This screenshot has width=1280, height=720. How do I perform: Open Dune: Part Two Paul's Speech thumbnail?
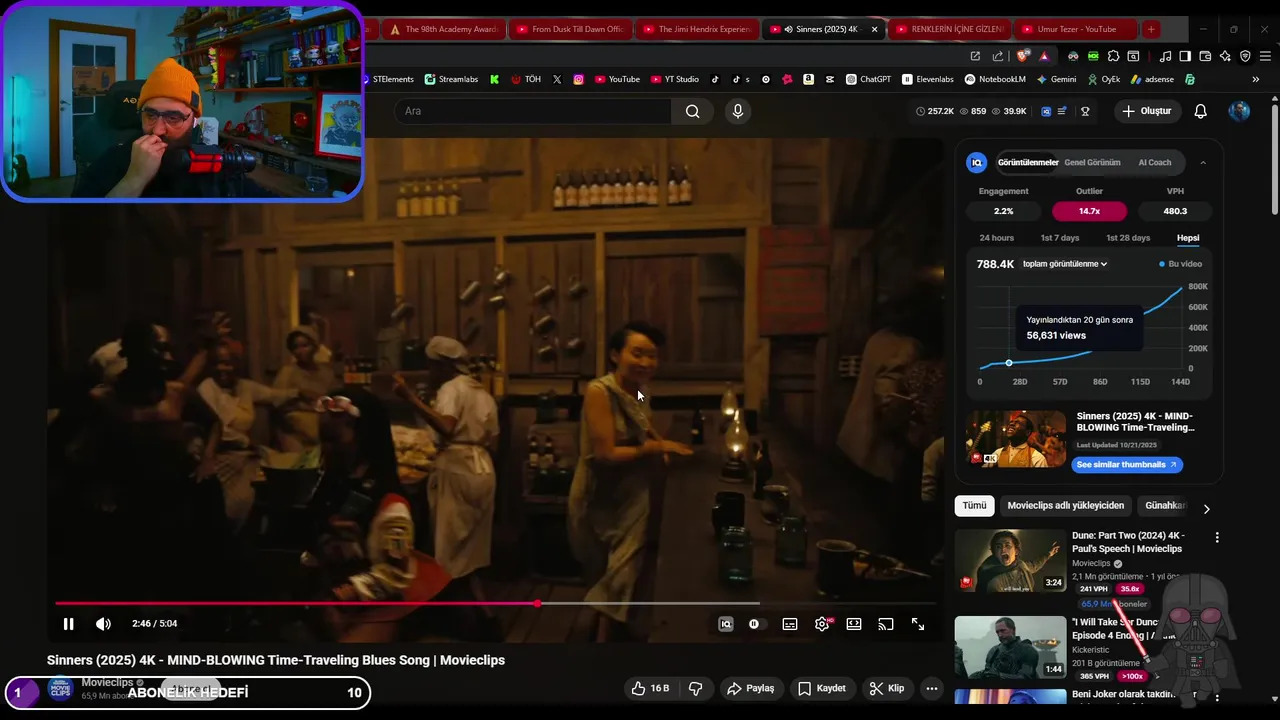click(x=1010, y=560)
